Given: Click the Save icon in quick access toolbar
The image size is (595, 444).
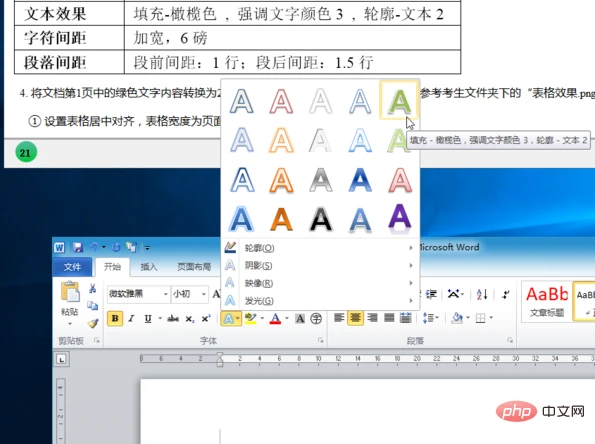Looking at the screenshot, I should coord(78,248).
